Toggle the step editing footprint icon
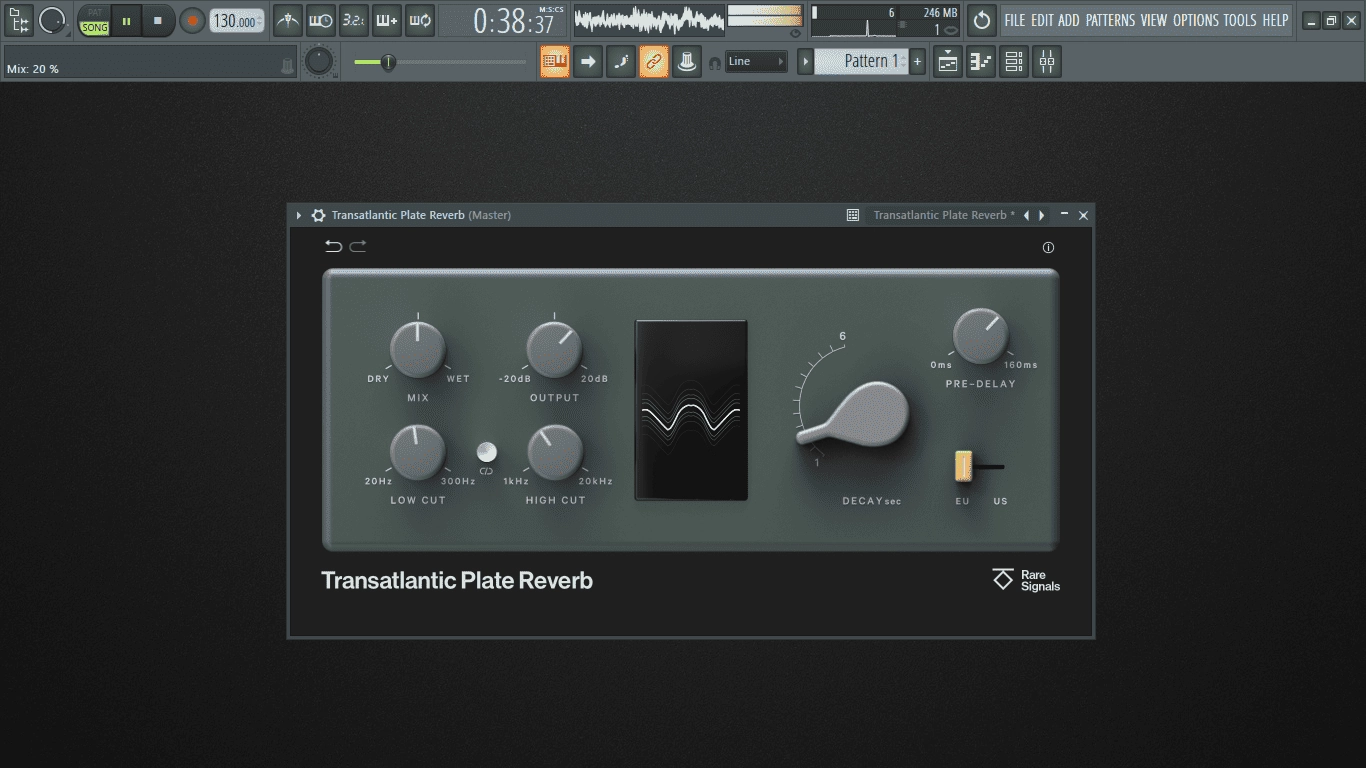Screen dimensions: 1366x768 [621, 62]
